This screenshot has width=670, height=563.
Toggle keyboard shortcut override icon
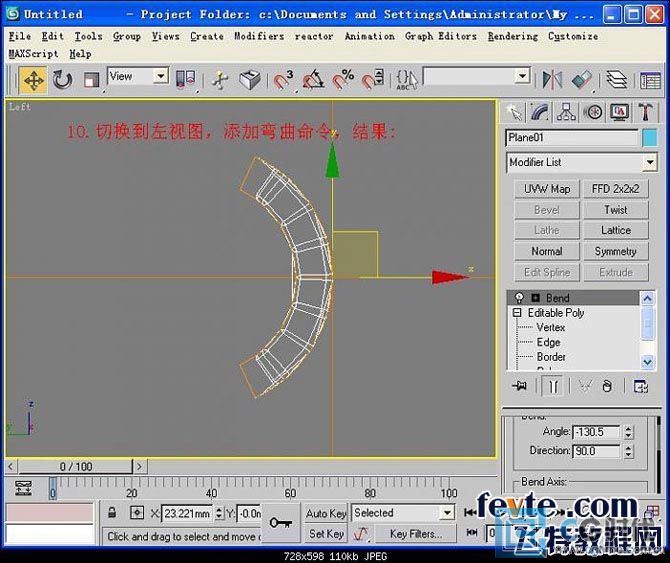(x=250, y=80)
